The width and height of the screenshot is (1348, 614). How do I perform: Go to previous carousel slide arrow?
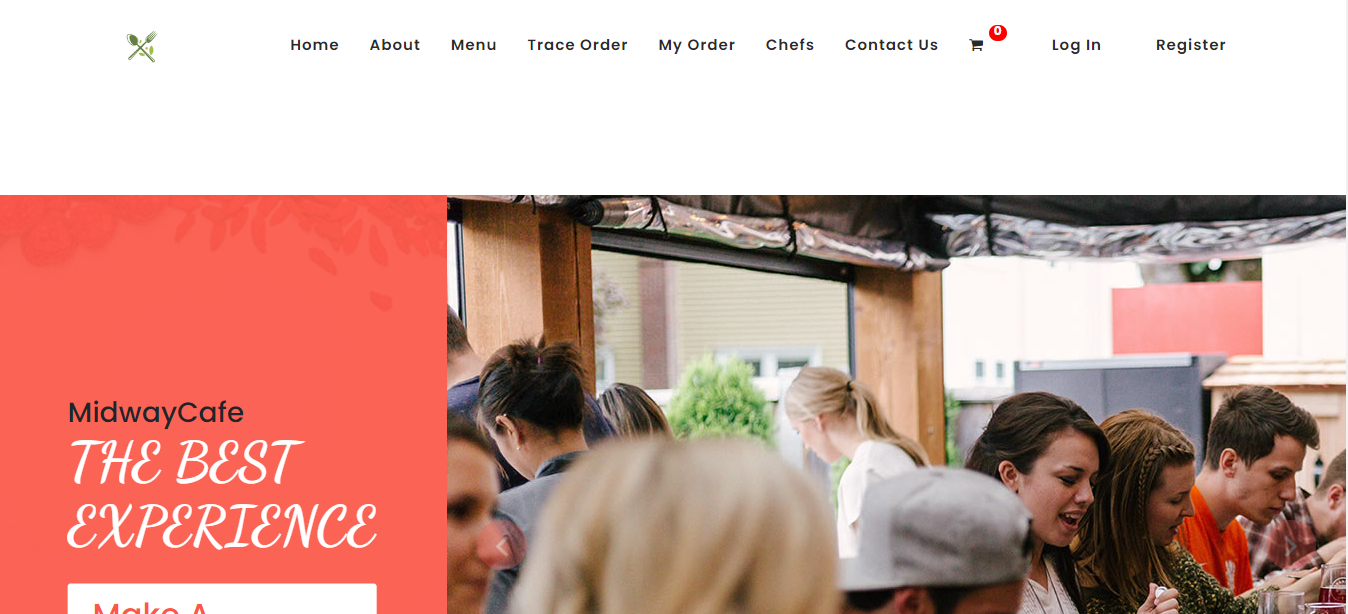(x=503, y=547)
